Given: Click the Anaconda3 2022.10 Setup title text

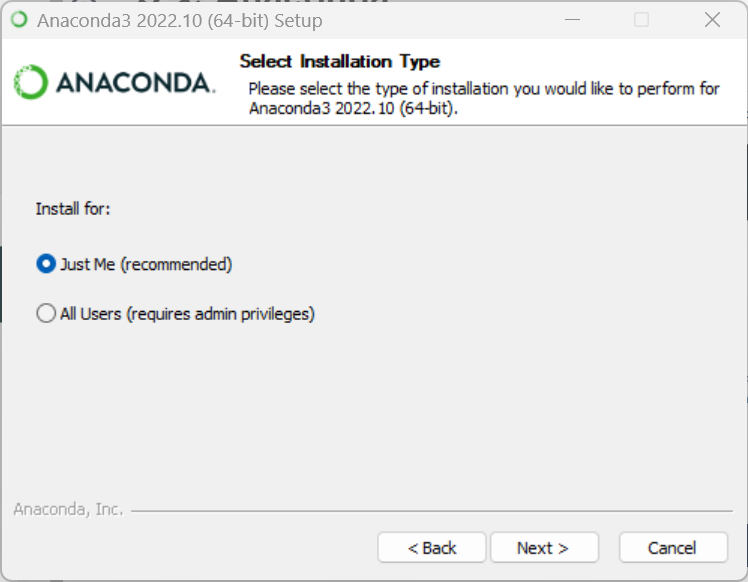Looking at the screenshot, I should coord(180,21).
